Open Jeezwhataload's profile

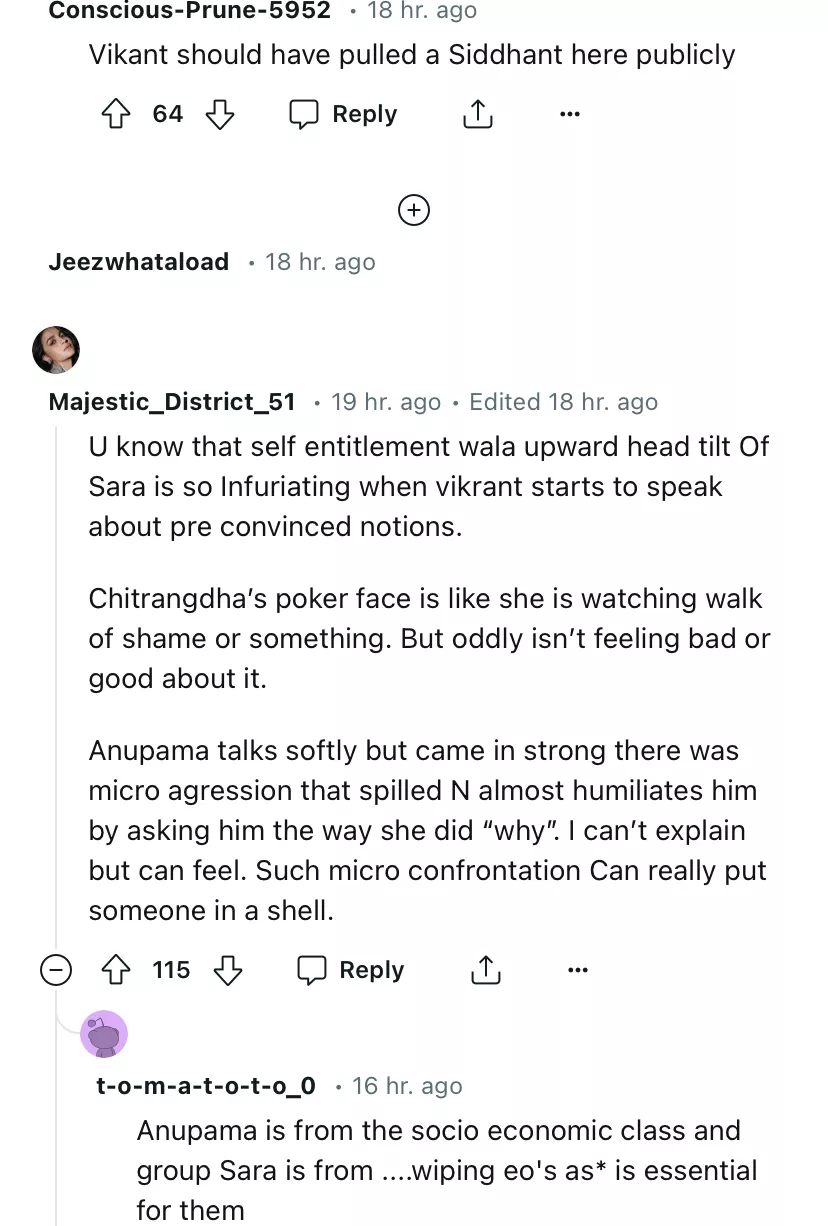(x=138, y=262)
